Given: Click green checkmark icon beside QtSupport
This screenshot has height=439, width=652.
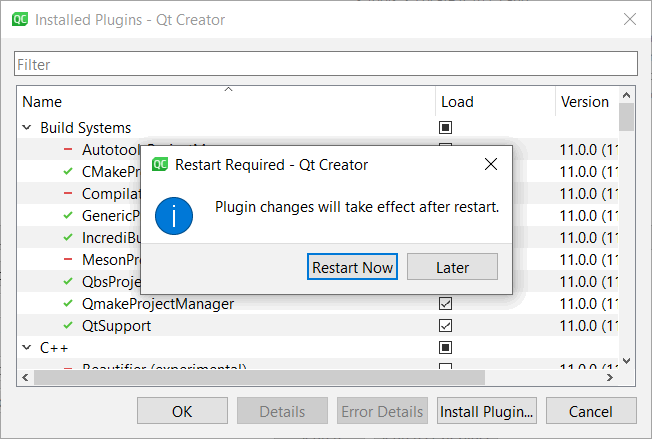Looking at the screenshot, I should pos(67,326).
